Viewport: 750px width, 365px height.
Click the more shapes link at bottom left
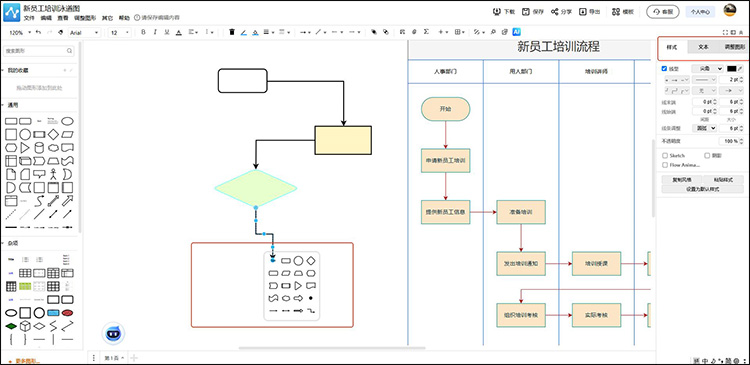(x=24, y=361)
